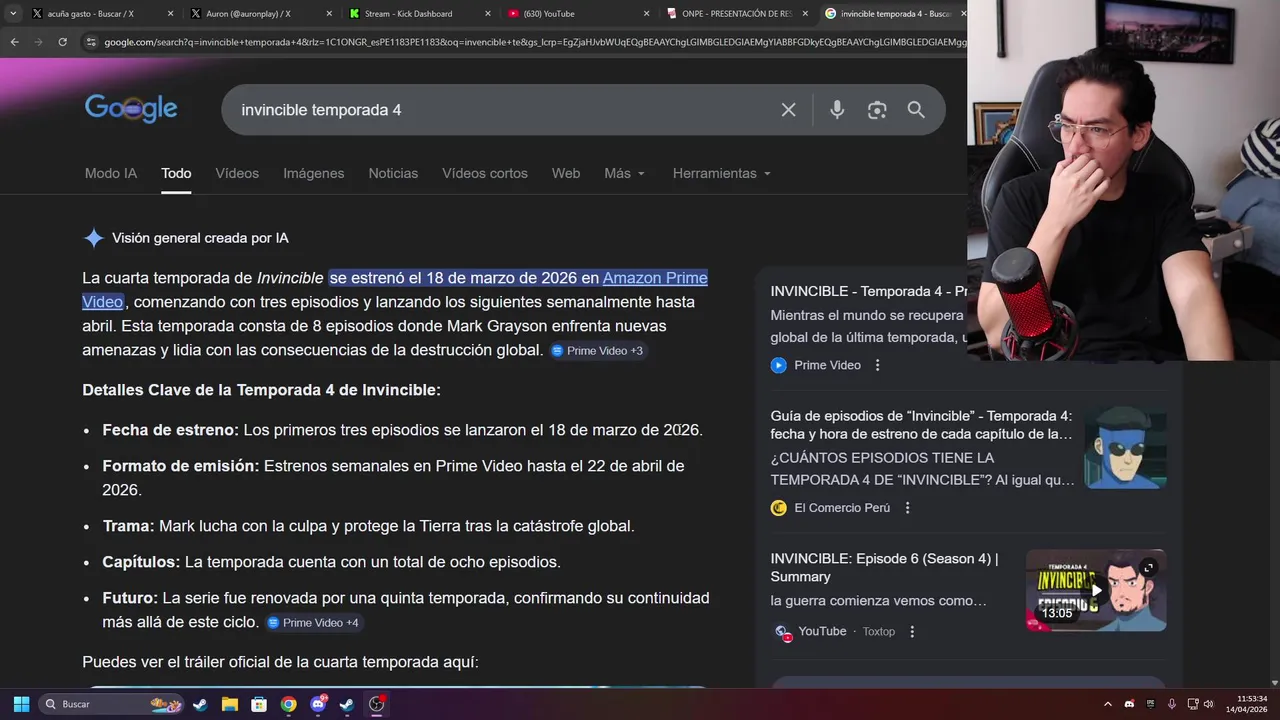Open the second Steam icon on the taskbar
This screenshot has height=720, width=1280.
point(346,704)
